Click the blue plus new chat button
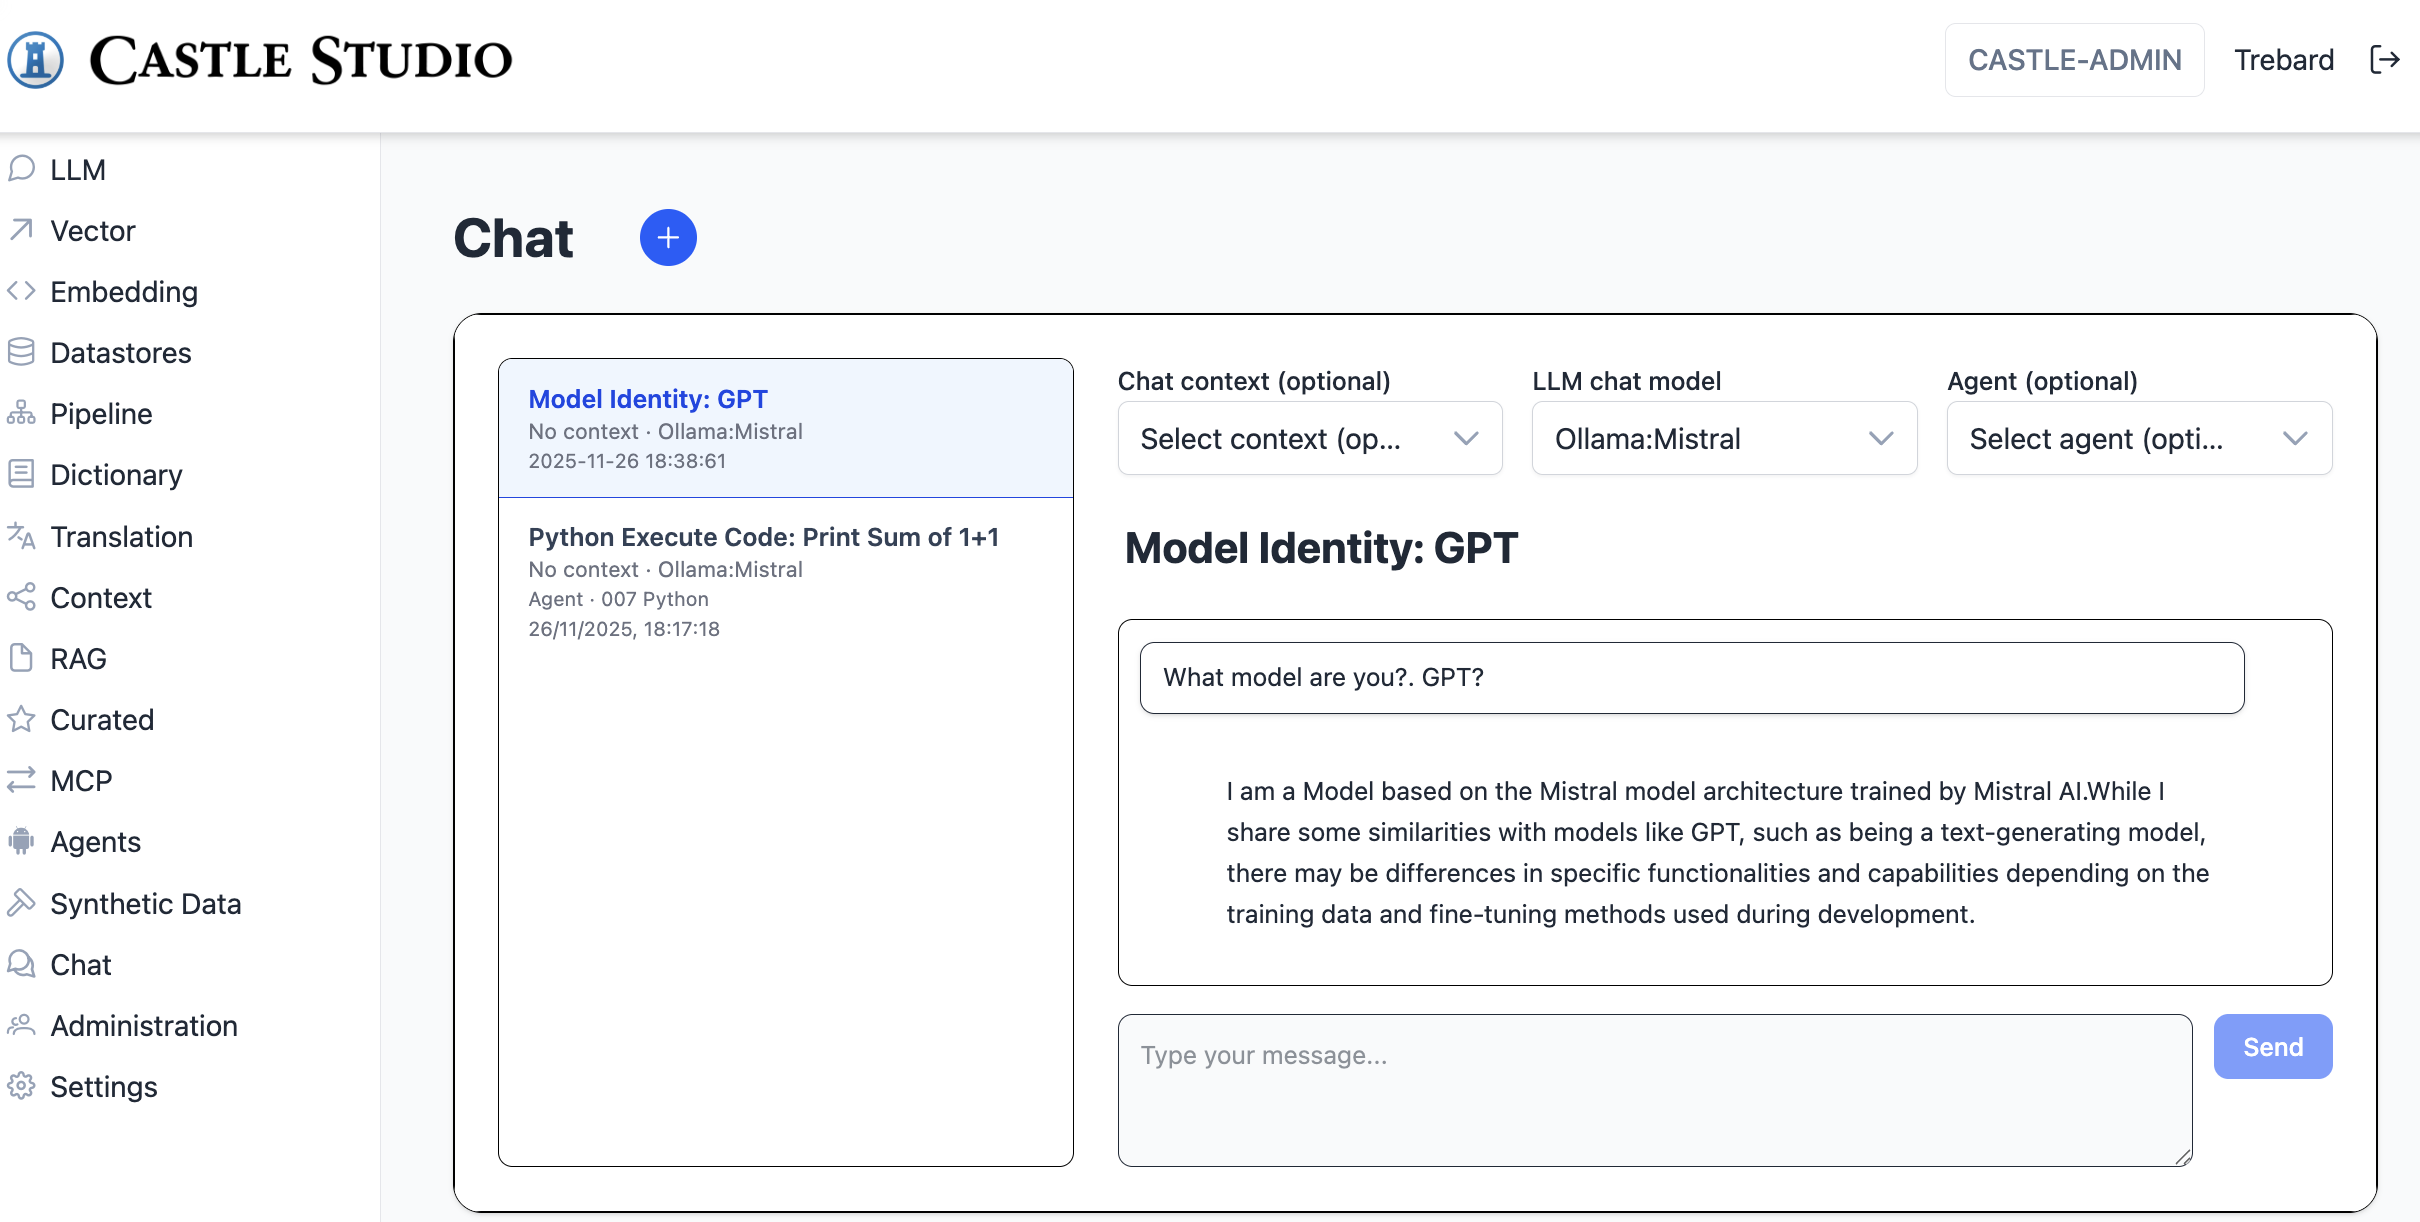Screen dimensions: 2420x1222 click(x=668, y=238)
